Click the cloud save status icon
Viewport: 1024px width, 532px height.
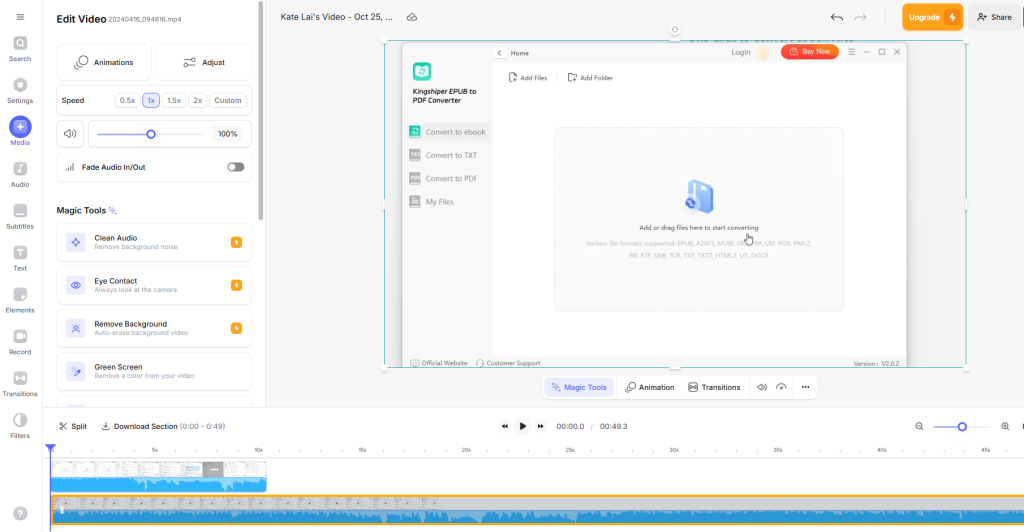click(x=412, y=17)
